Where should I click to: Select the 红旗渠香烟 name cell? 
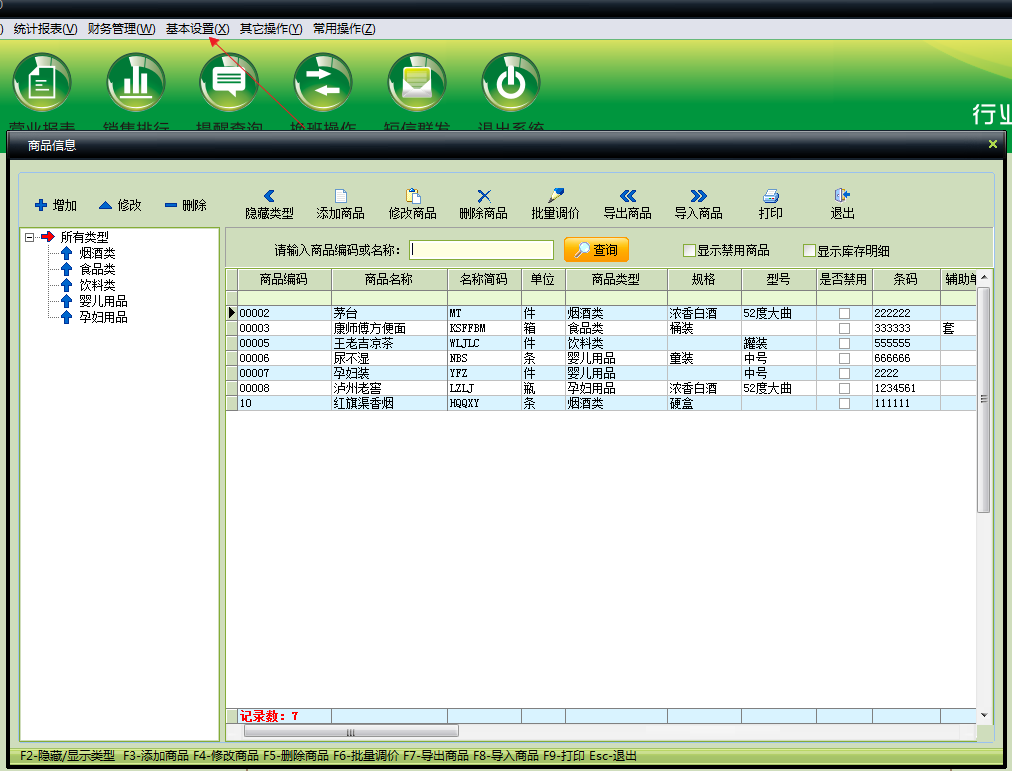[x=389, y=403]
